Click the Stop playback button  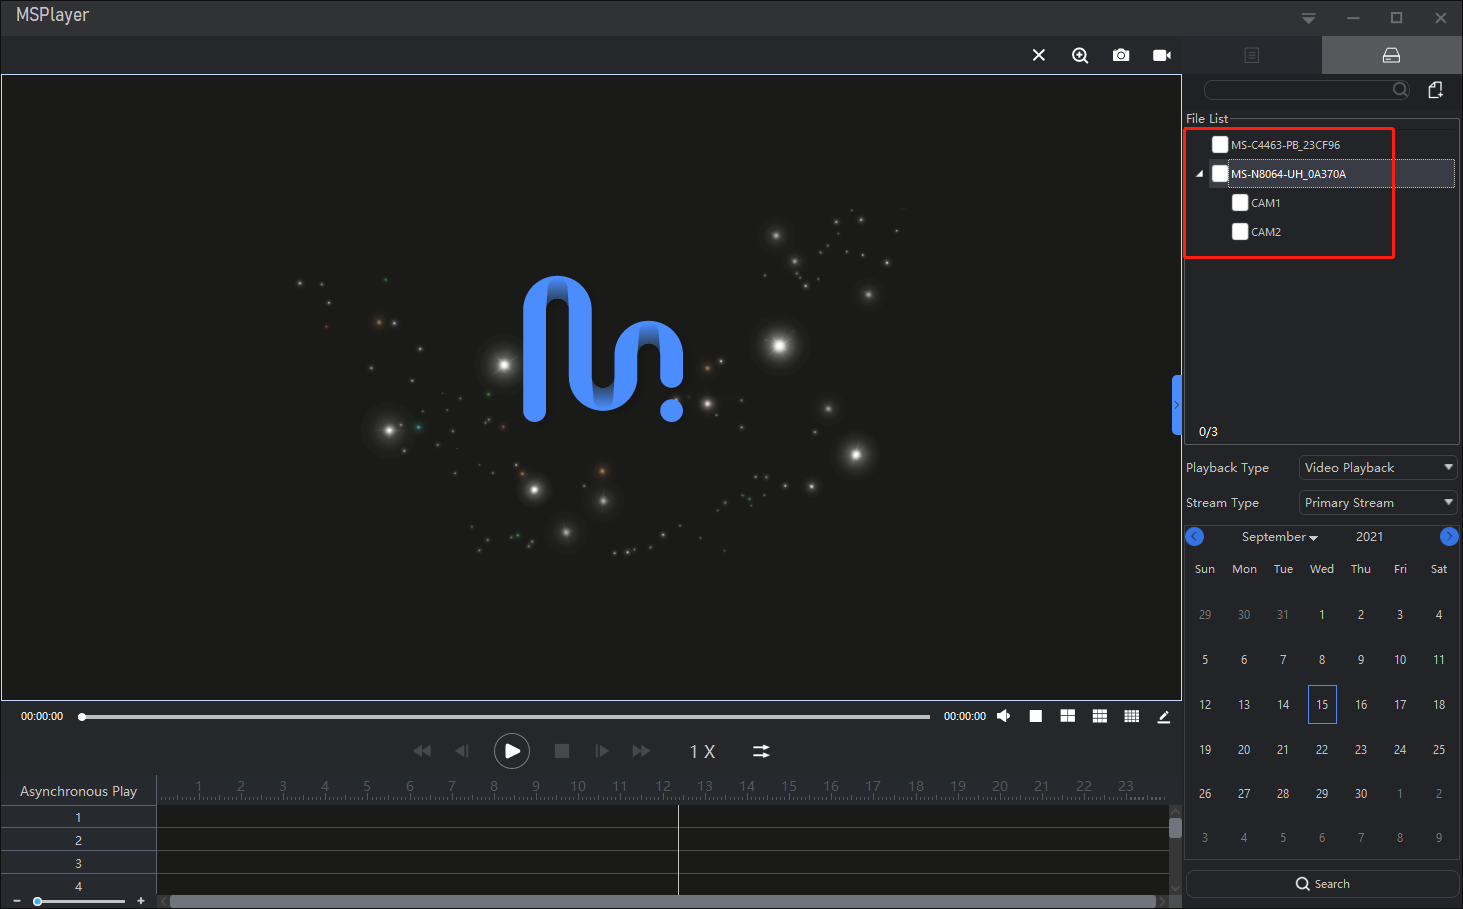point(562,751)
